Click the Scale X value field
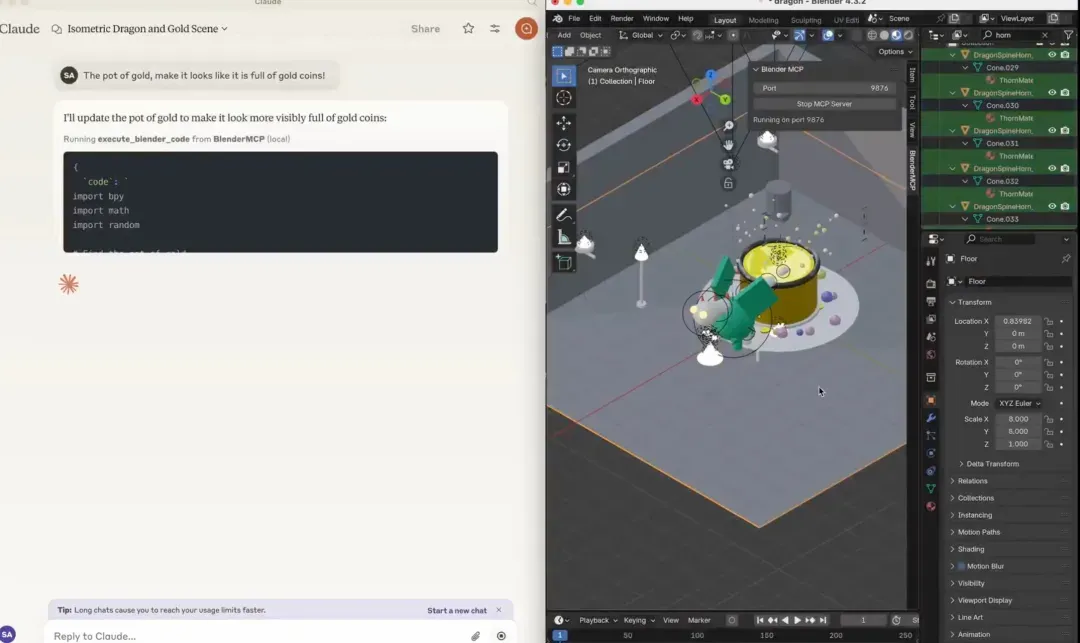The height and width of the screenshot is (643, 1080). [x=1017, y=419]
